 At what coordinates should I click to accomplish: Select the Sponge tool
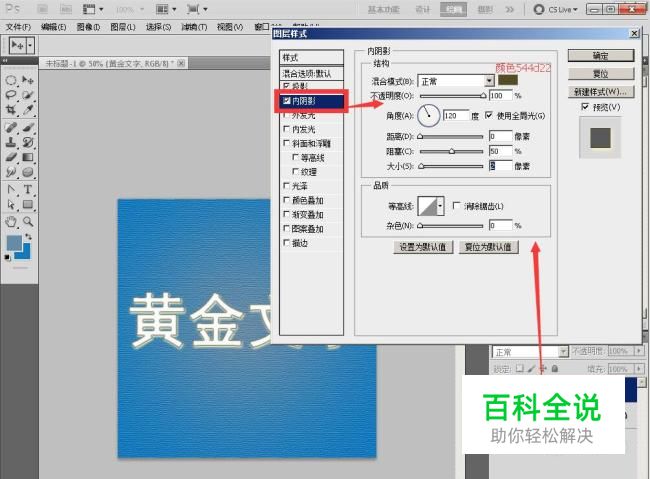pyautogui.click(x=28, y=172)
